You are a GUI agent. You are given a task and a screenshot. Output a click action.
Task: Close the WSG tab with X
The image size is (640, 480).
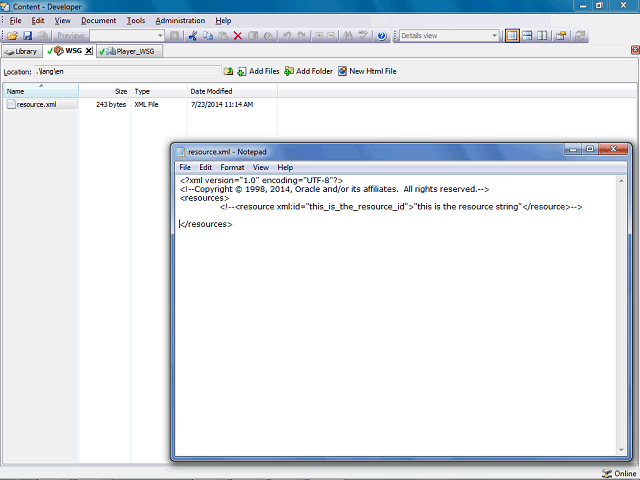(89, 51)
